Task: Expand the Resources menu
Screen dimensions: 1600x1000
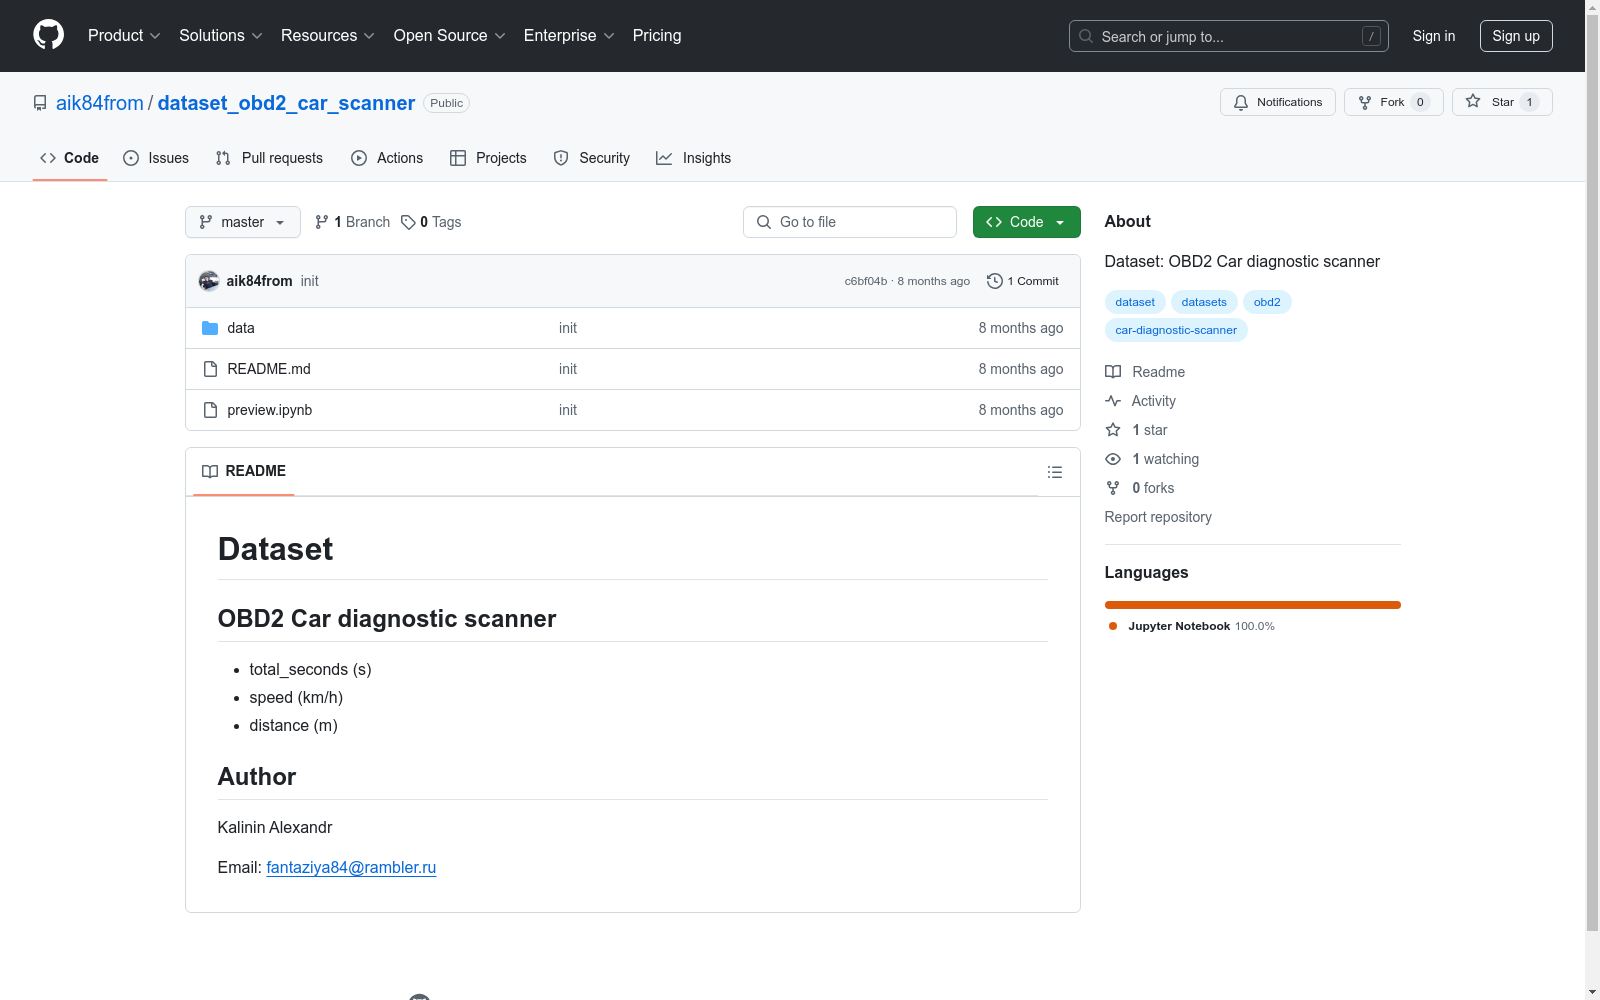Action: tap(328, 36)
